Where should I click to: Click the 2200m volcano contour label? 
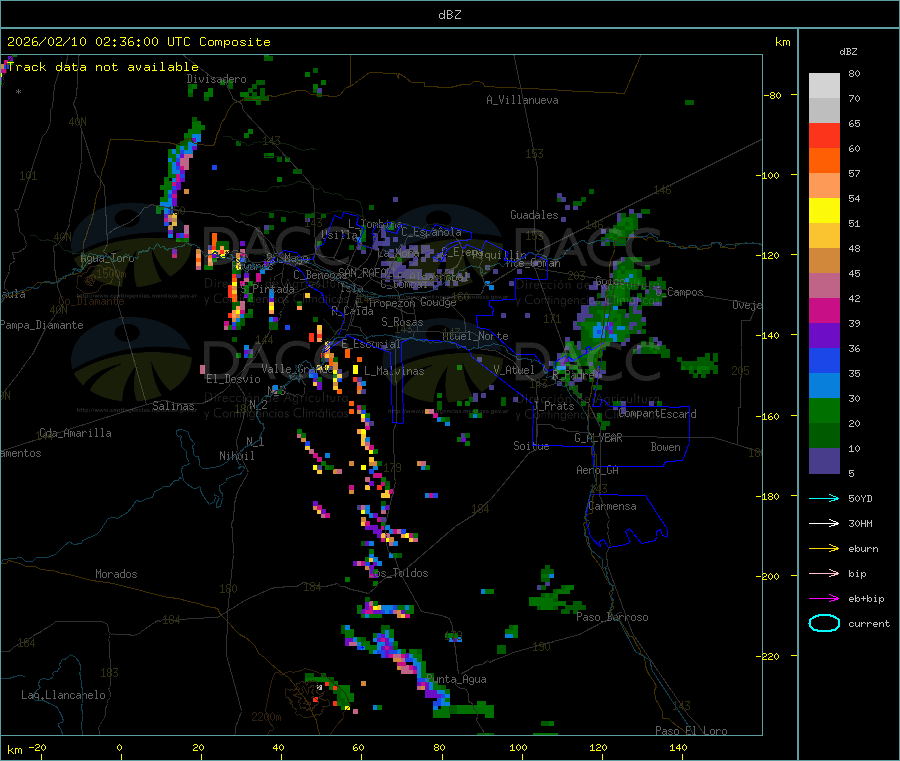(x=266, y=717)
